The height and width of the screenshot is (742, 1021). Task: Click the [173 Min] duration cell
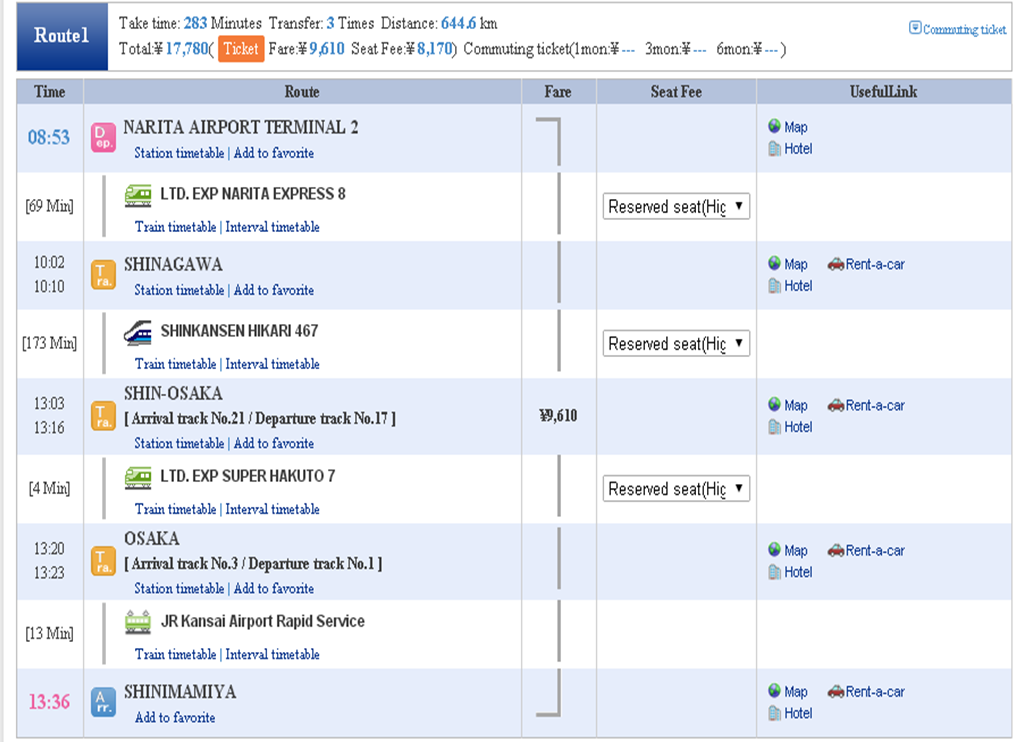pos(49,343)
